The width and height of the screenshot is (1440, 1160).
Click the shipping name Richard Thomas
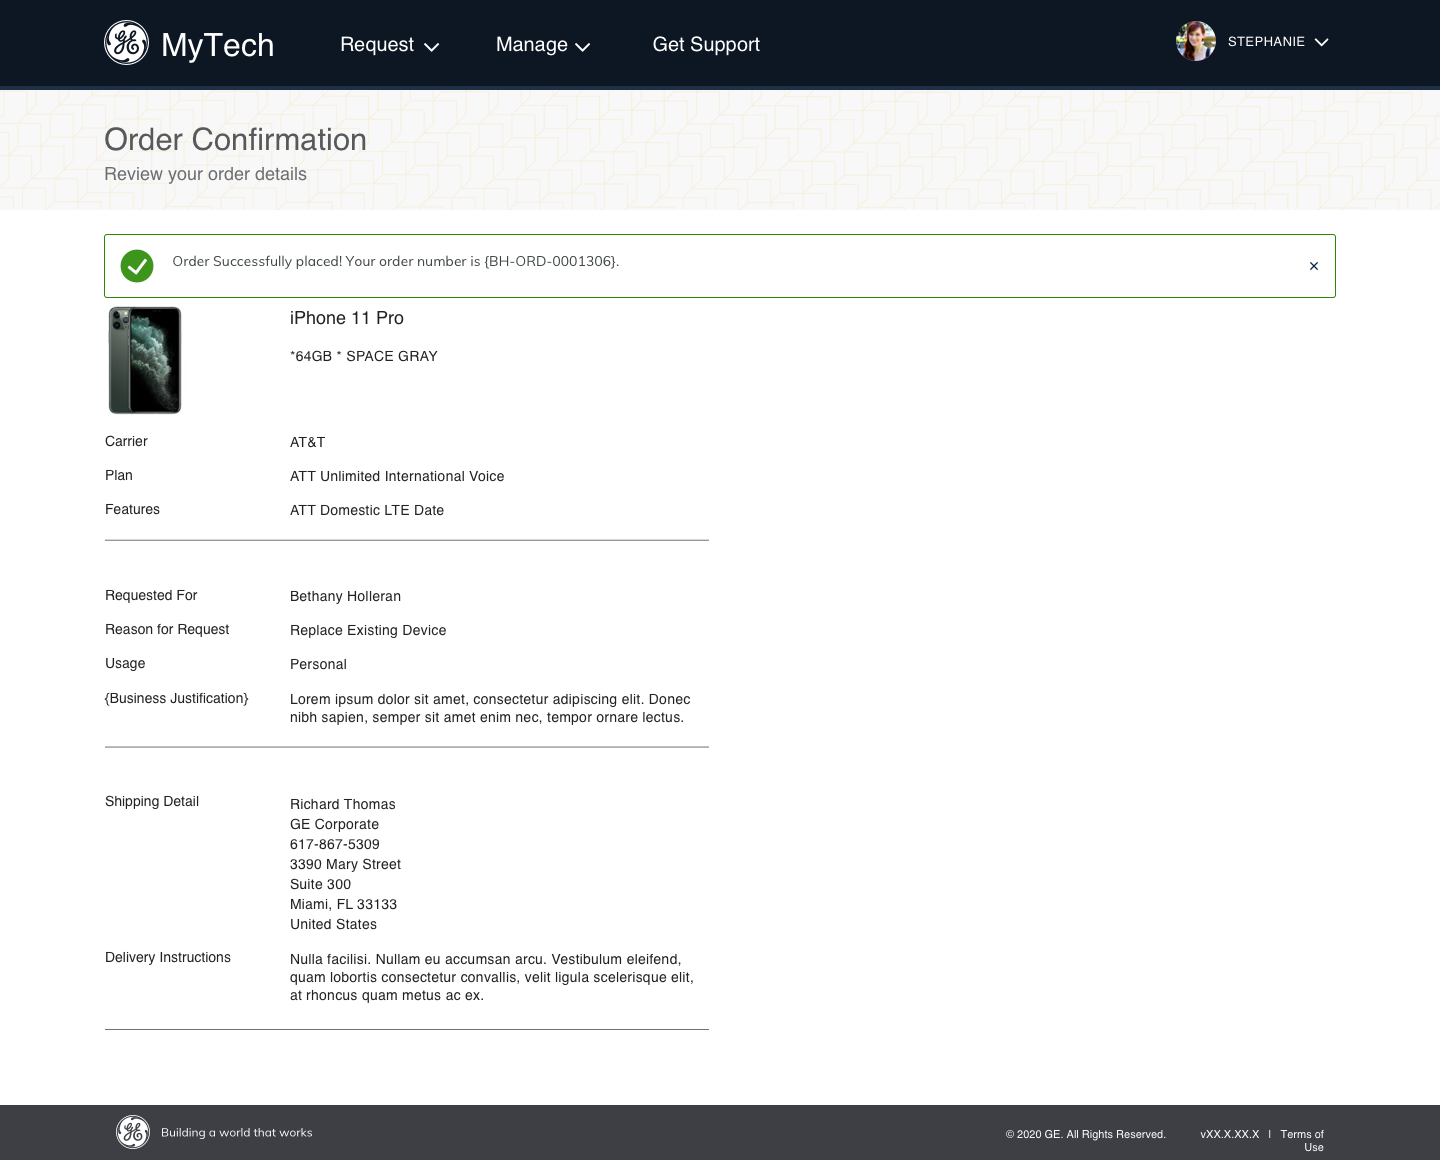pyautogui.click(x=343, y=804)
